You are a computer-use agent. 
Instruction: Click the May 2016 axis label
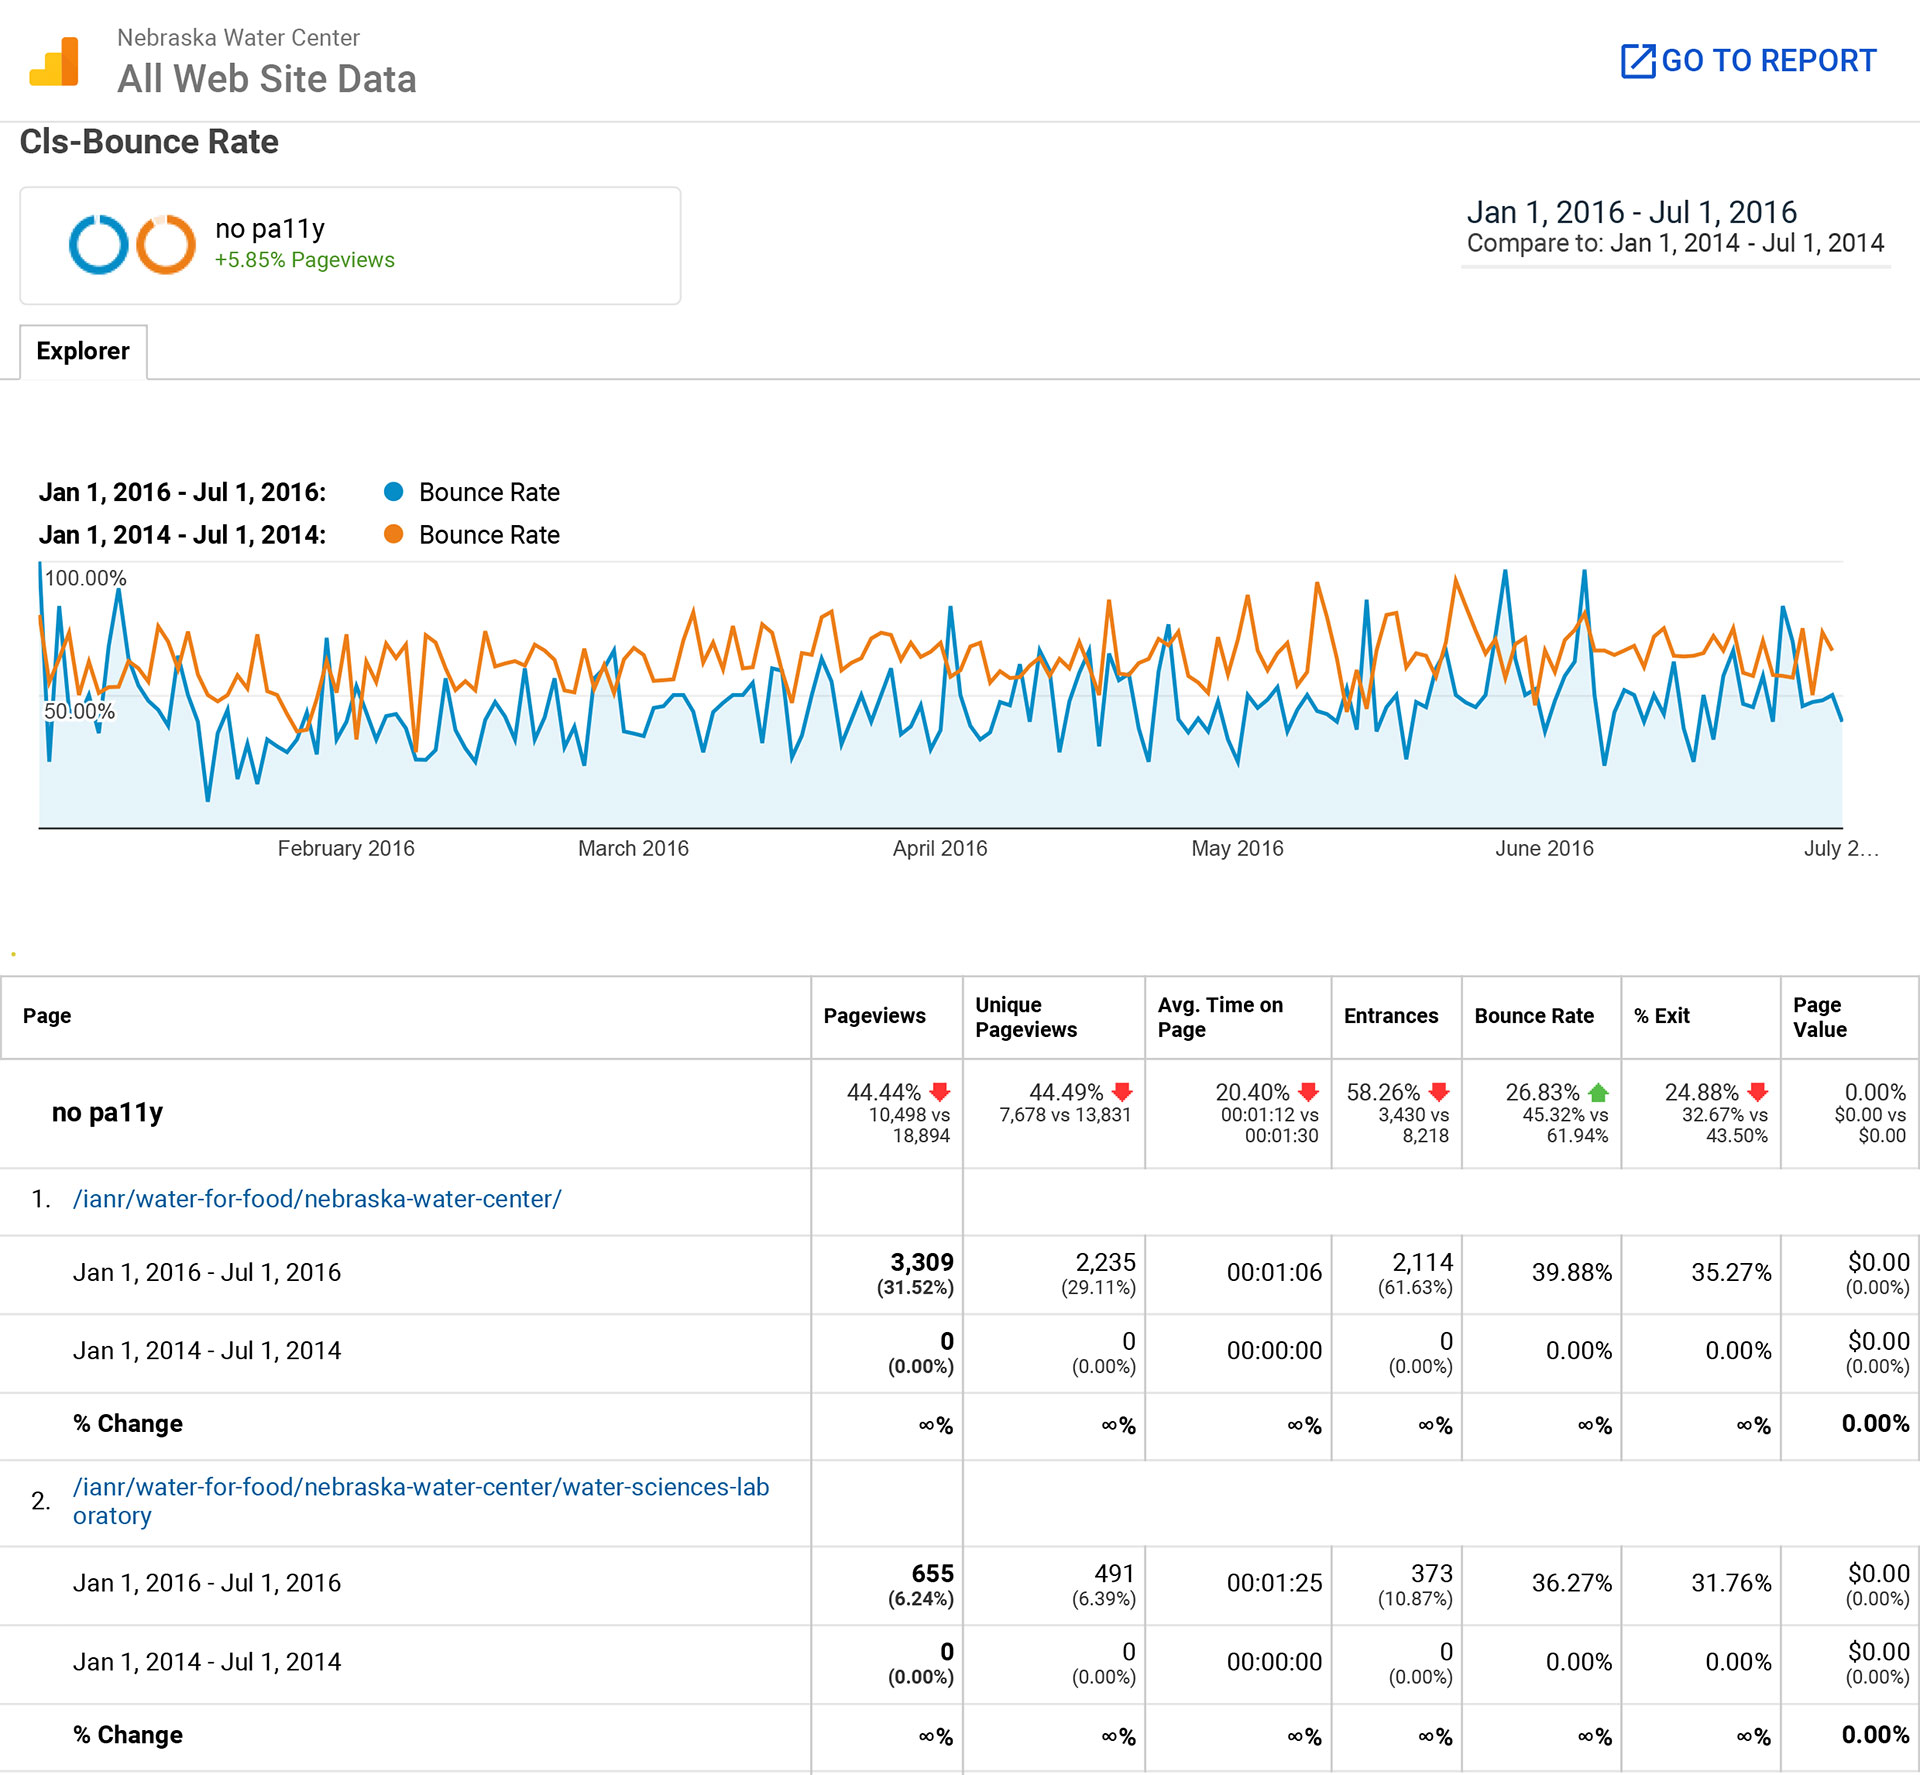tap(1237, 849)
